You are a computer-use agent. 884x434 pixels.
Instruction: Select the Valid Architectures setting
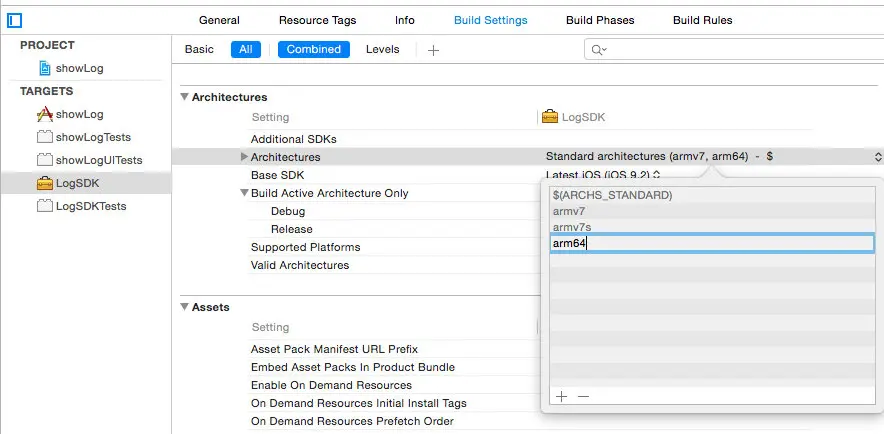click(x=299, y=265)
